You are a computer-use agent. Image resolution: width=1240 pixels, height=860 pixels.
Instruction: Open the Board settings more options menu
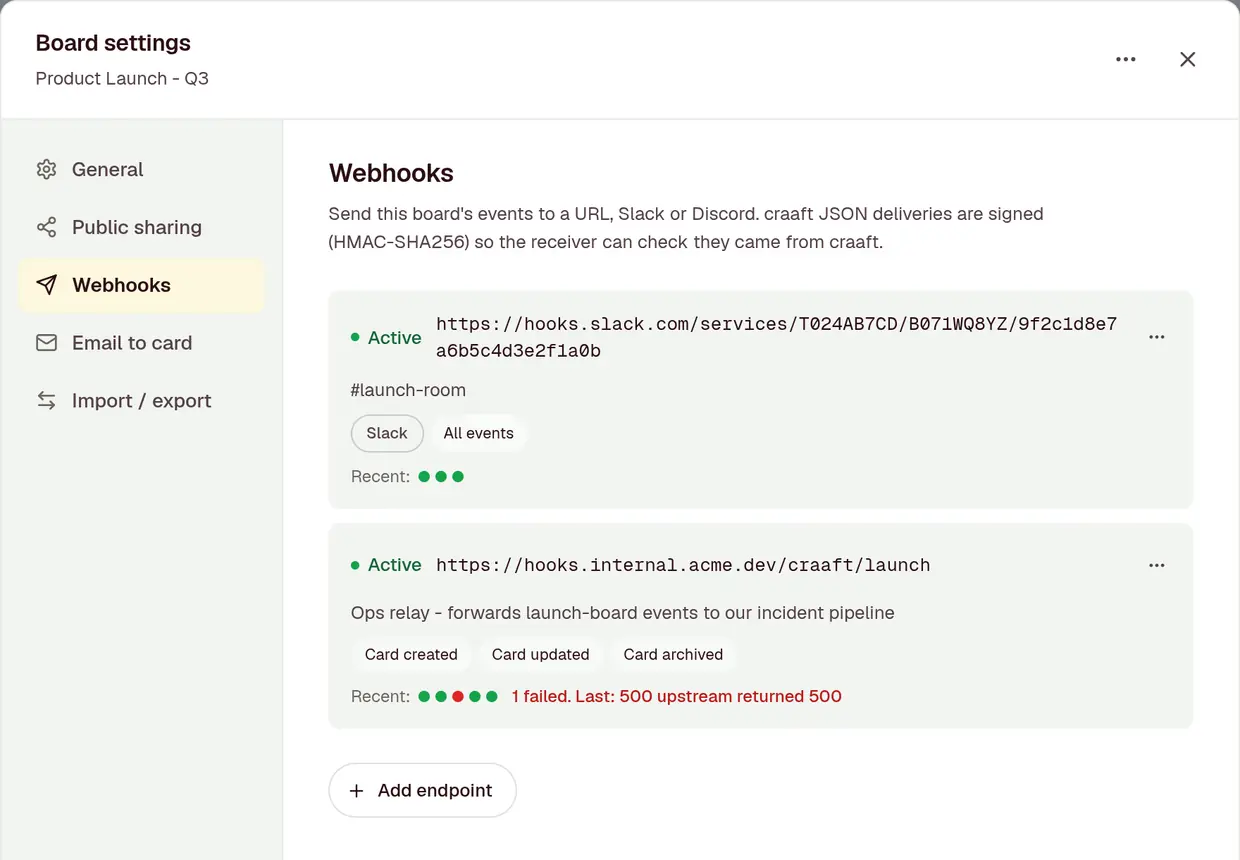tap(1126, 59)
